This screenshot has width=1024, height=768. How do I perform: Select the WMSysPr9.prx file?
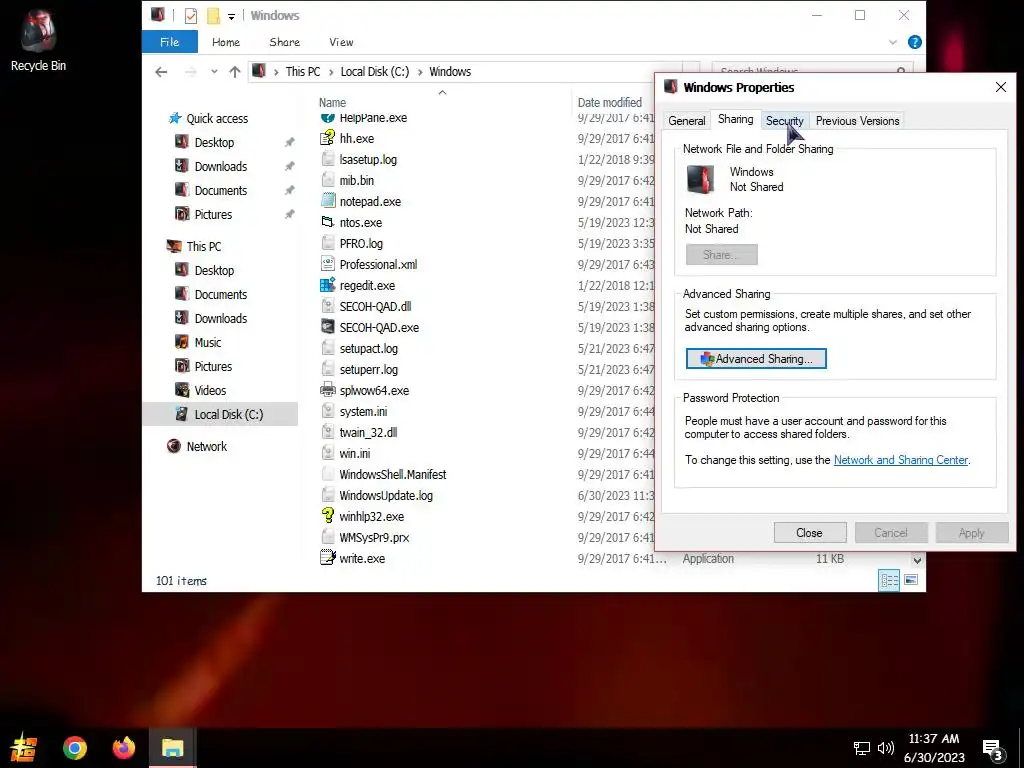click(x=374, y=537)
